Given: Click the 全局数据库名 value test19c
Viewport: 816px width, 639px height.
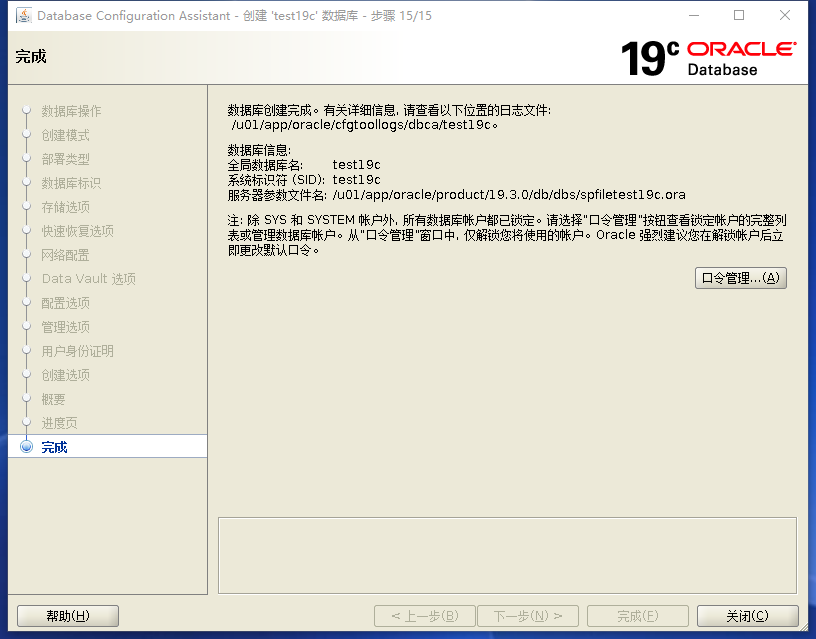Looking at the screenshot, I should (356, 165).
